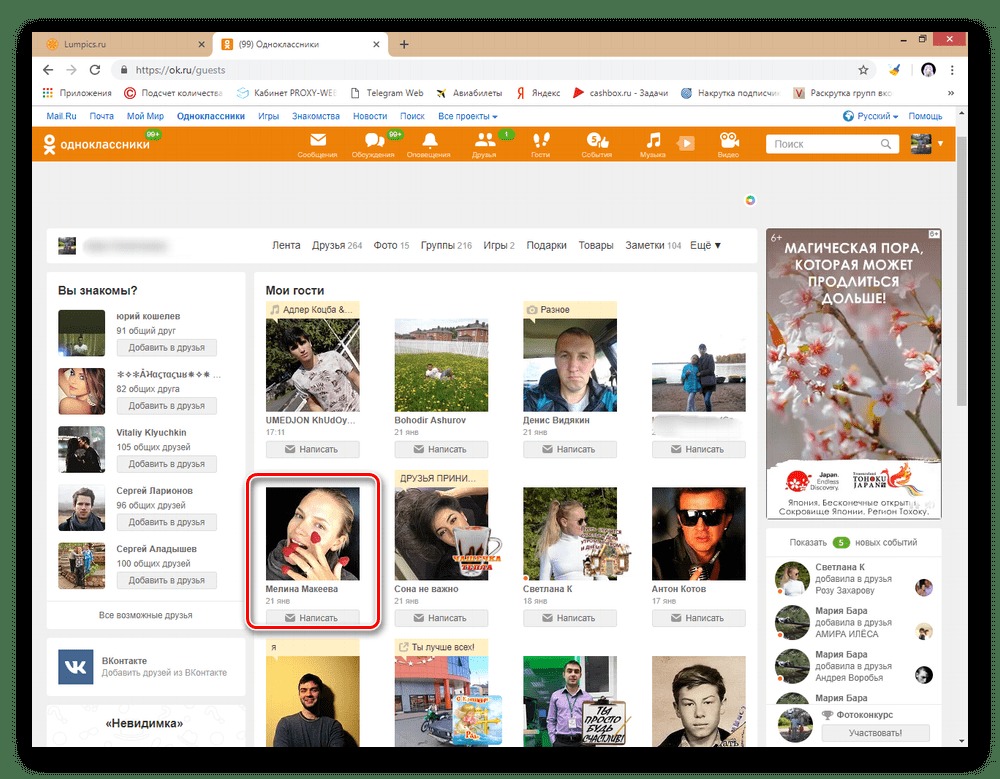Show 5 new events link
Screen dimensions: 1000x779
click(853, 542)
